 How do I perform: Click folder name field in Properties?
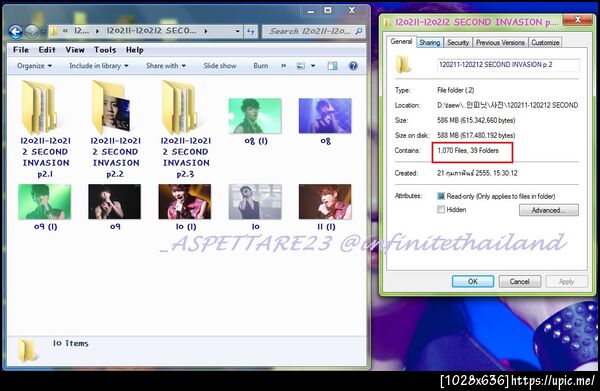tap(508, 65)
